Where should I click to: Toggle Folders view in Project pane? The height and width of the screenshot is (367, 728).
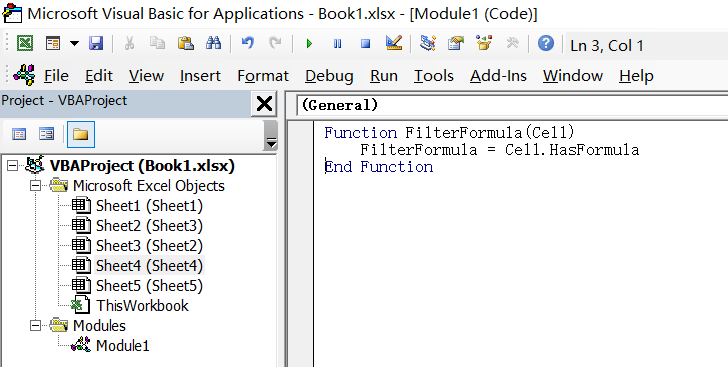(x=80, y=134)
